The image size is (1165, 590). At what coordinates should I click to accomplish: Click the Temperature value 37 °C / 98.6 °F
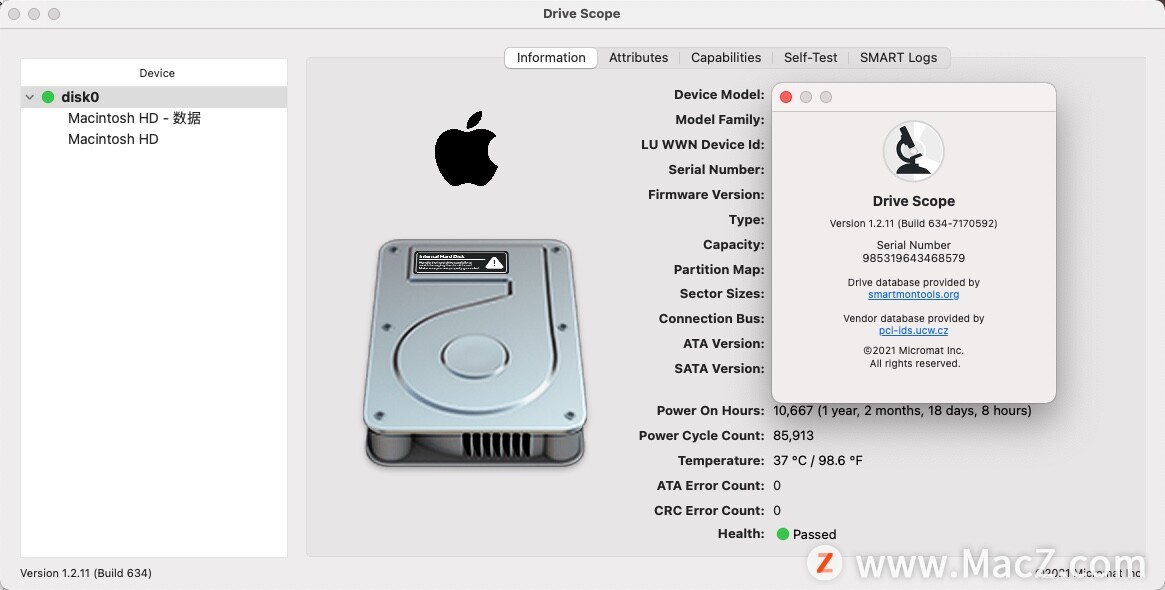817,461
